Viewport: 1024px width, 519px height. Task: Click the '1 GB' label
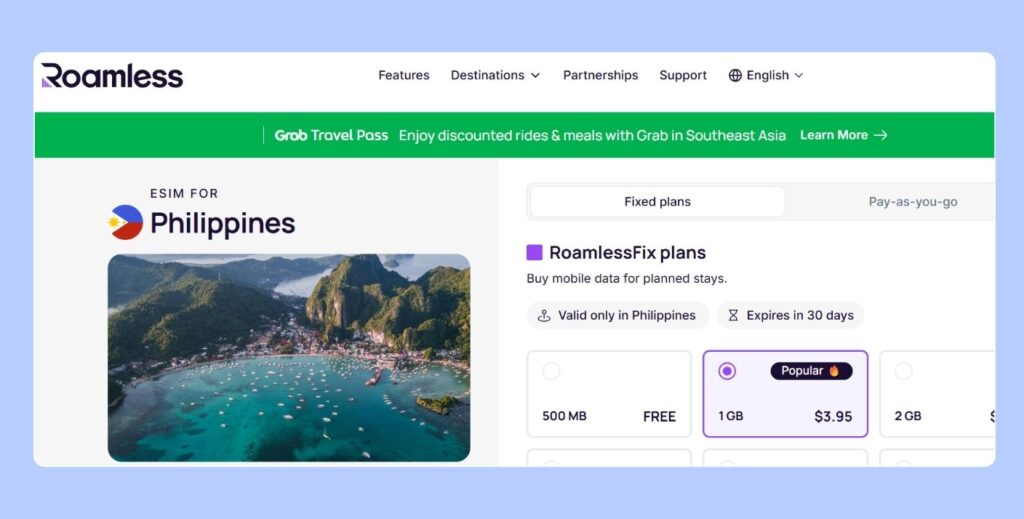coord(730,416)
